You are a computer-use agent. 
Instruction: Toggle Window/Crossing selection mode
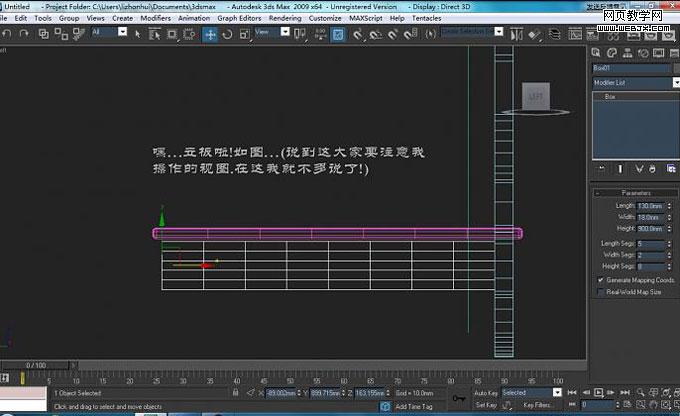[189, 34]
